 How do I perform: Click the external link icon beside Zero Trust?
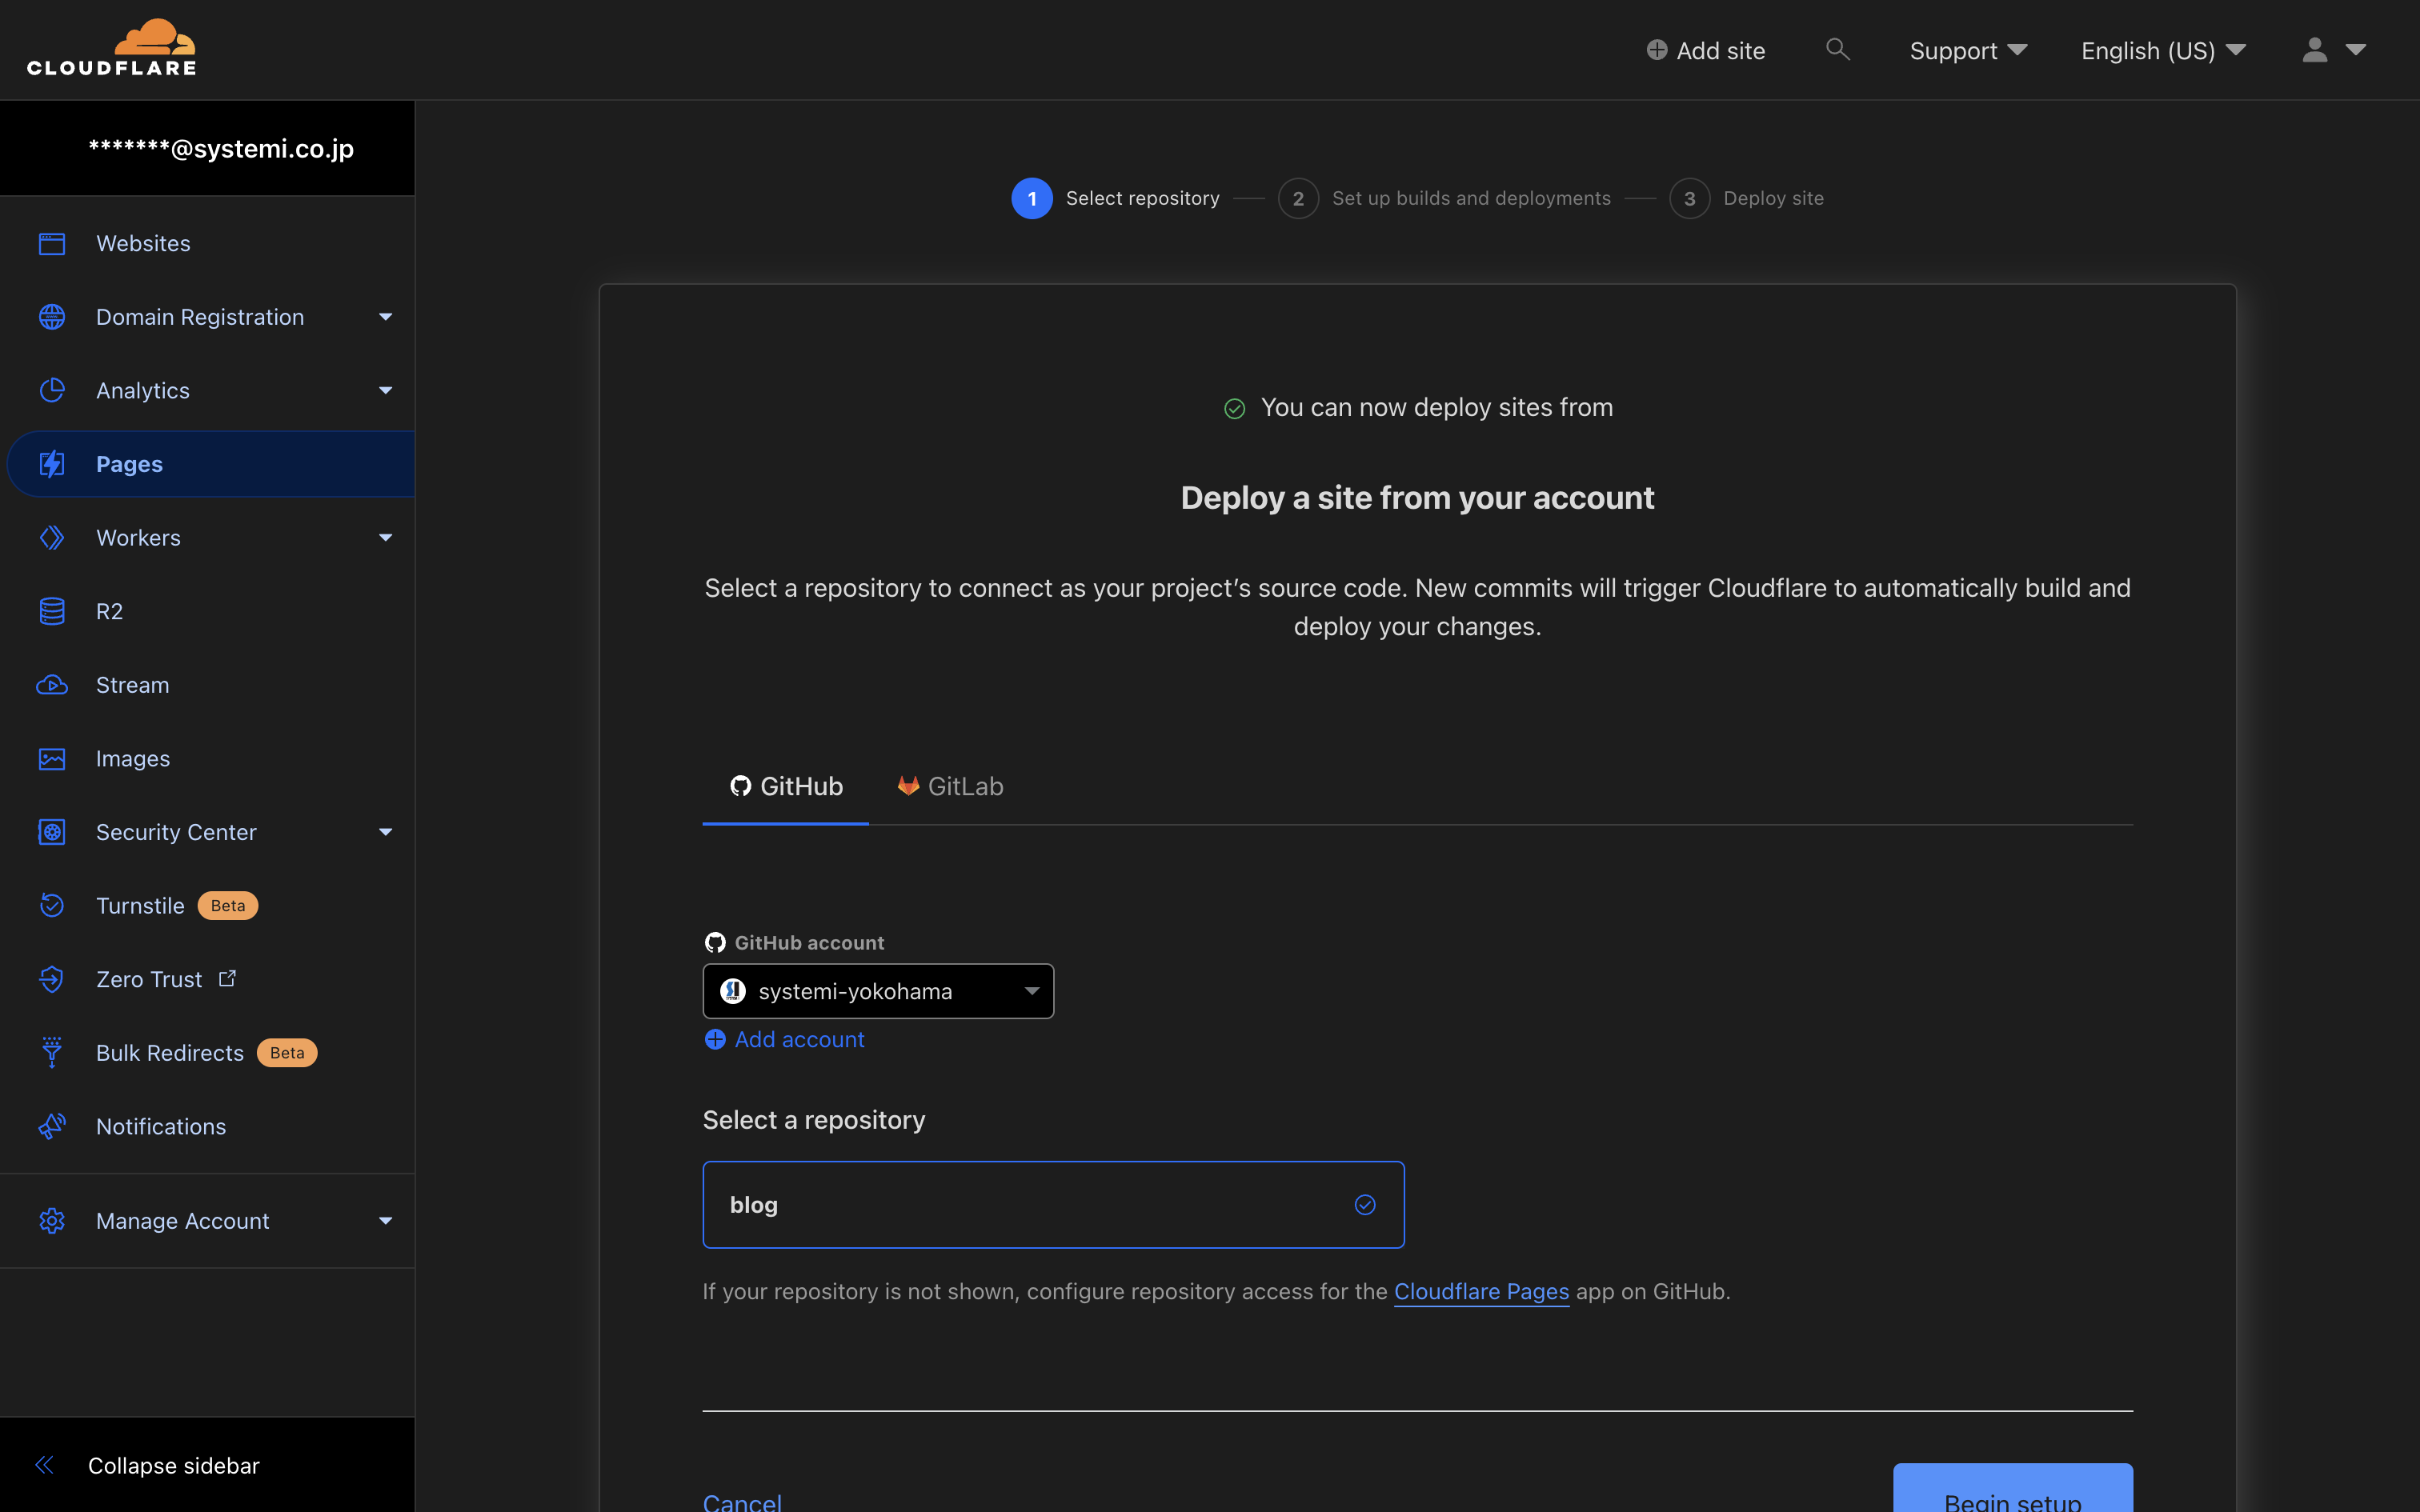tap(228, 978)
